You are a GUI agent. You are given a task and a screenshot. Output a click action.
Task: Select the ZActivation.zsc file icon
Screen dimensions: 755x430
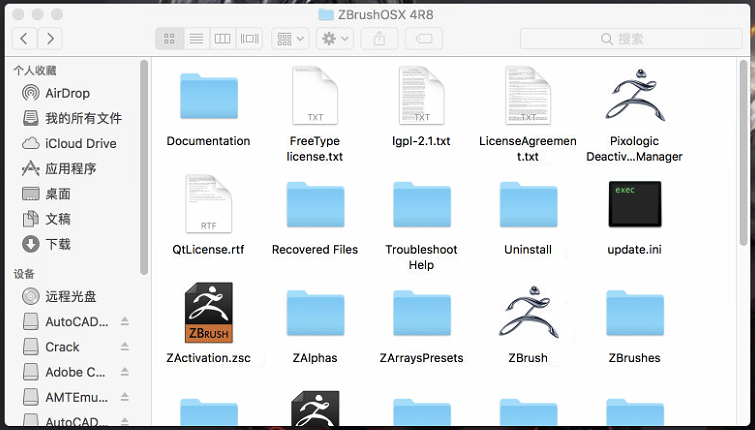tap(208, 313)
